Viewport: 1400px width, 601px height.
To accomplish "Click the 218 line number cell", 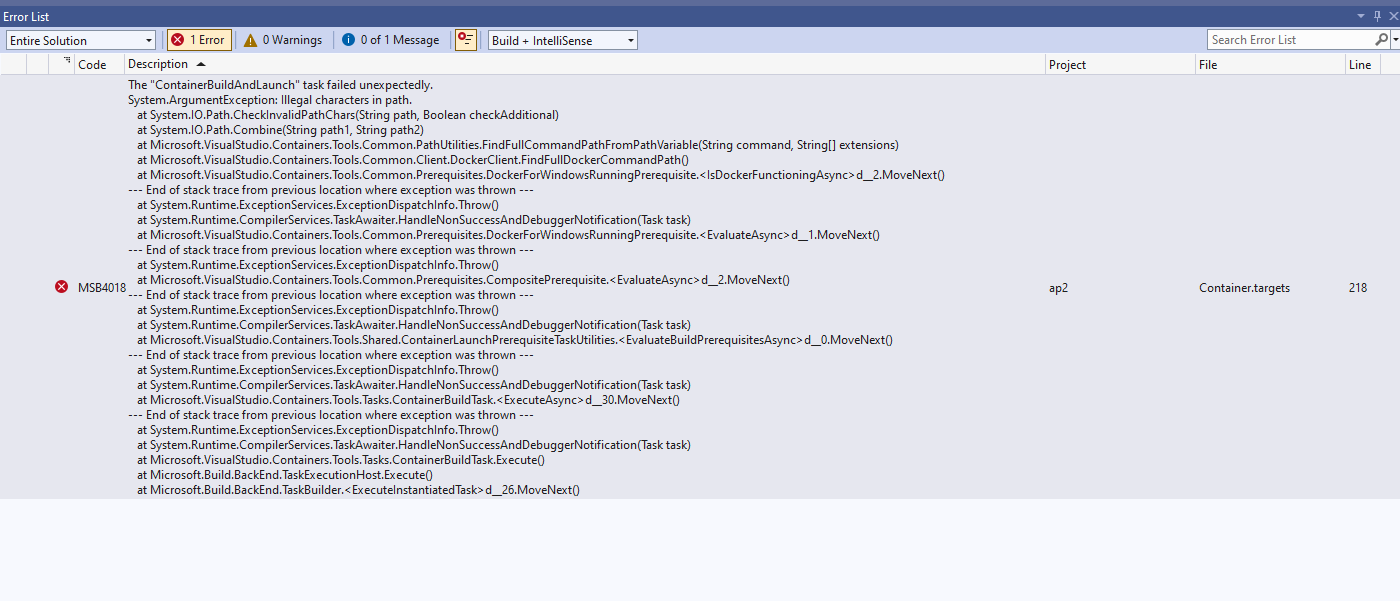I will coord(1358,288).
